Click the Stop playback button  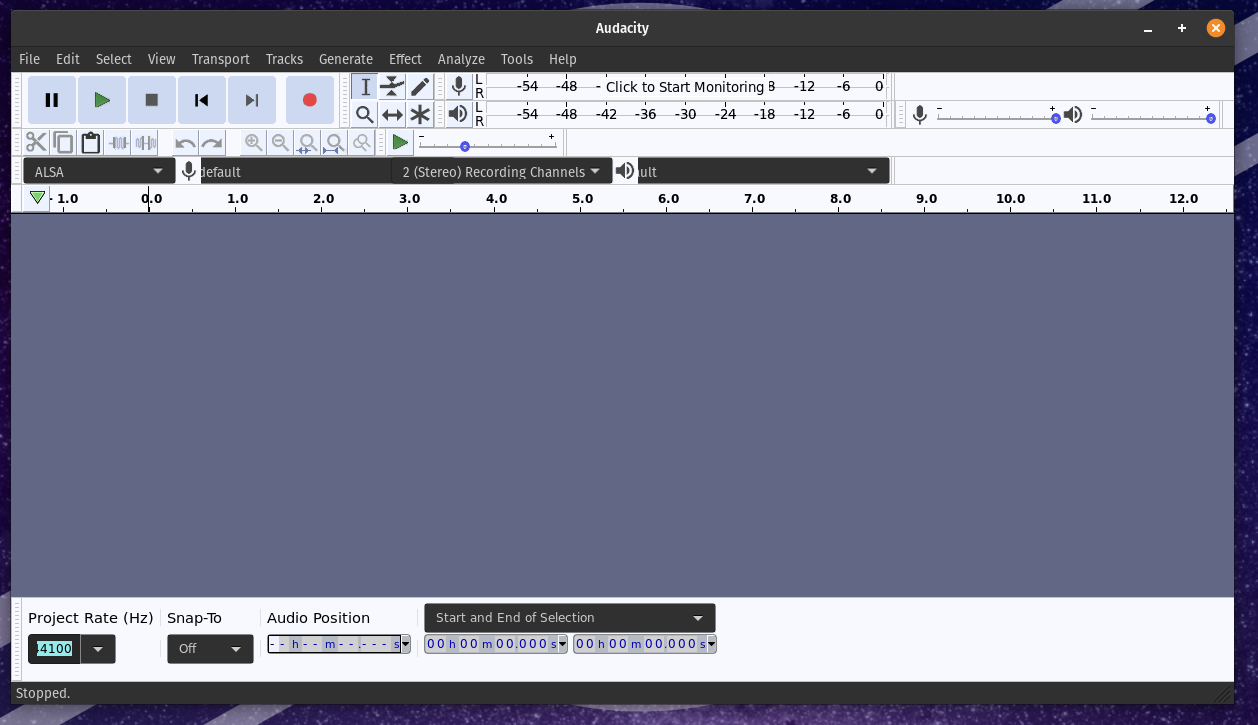point(151,99)
